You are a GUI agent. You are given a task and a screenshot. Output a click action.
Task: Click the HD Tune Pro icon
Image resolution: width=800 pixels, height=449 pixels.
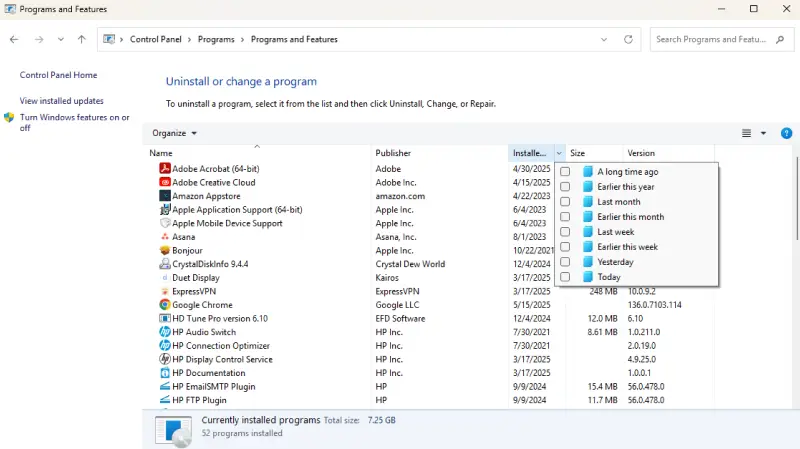165,318
